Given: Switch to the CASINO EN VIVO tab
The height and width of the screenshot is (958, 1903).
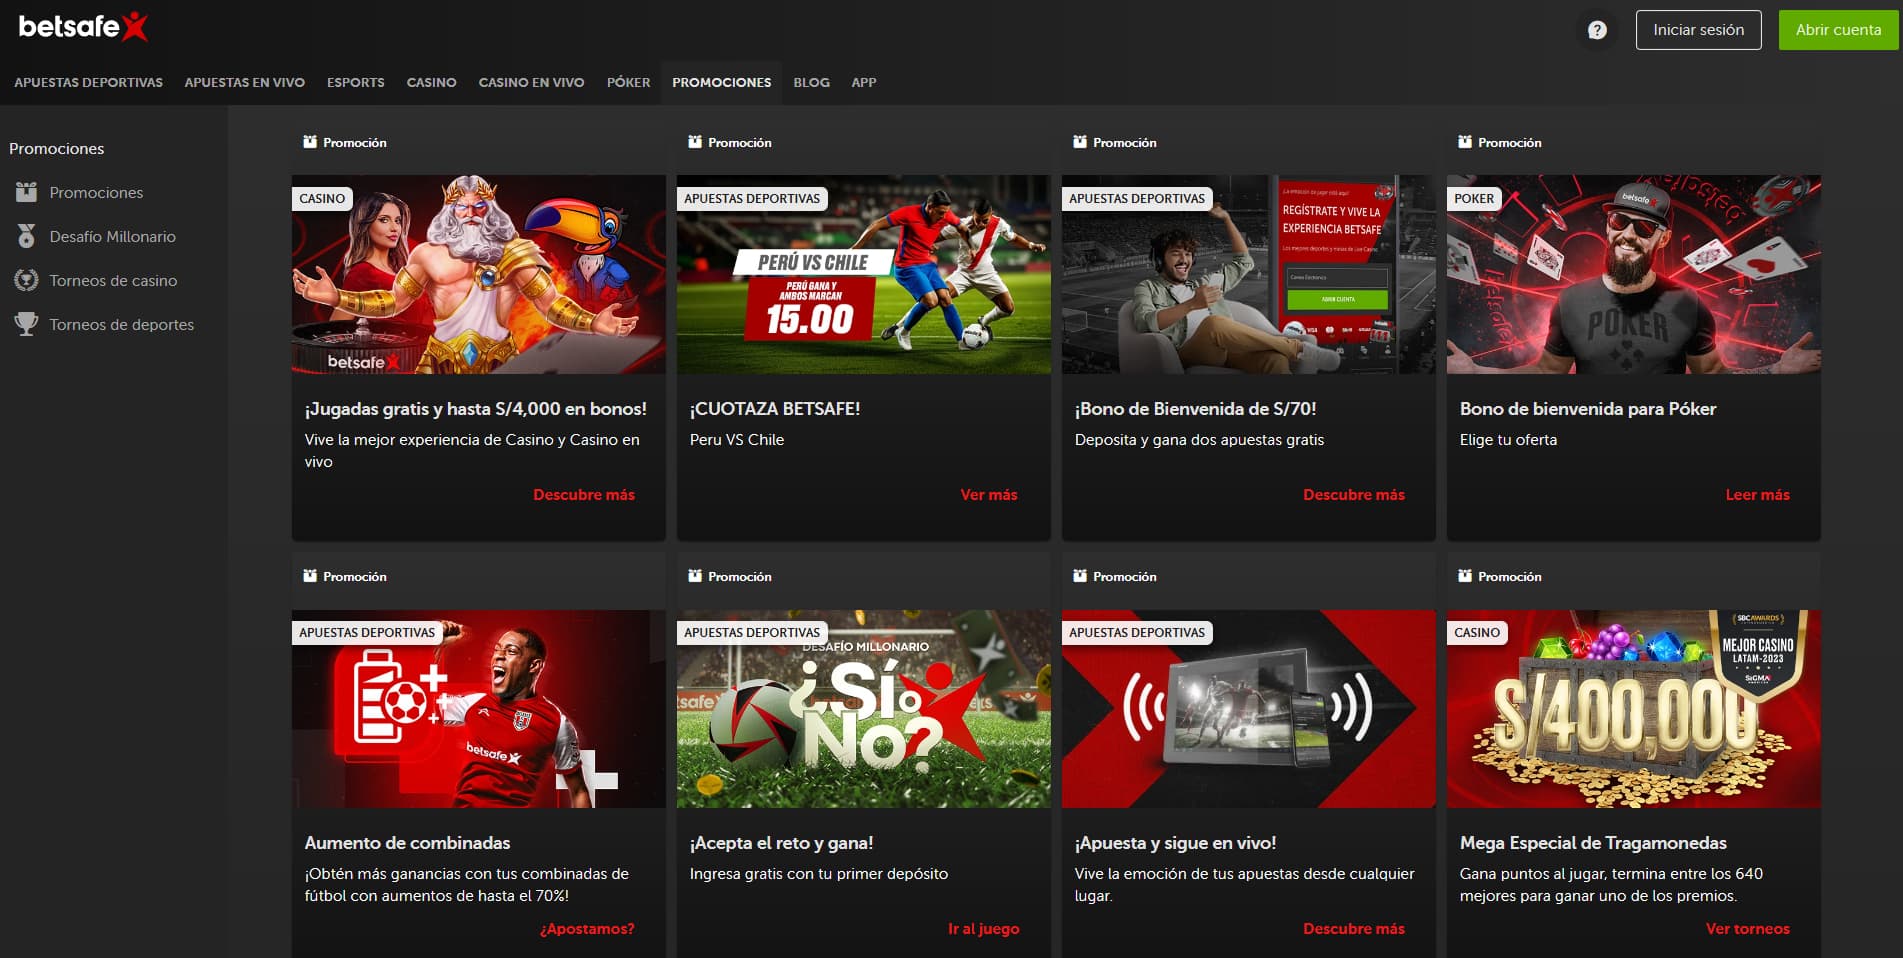Looking at the screenshot, I should pyautogui.click(x=531, y=82).
